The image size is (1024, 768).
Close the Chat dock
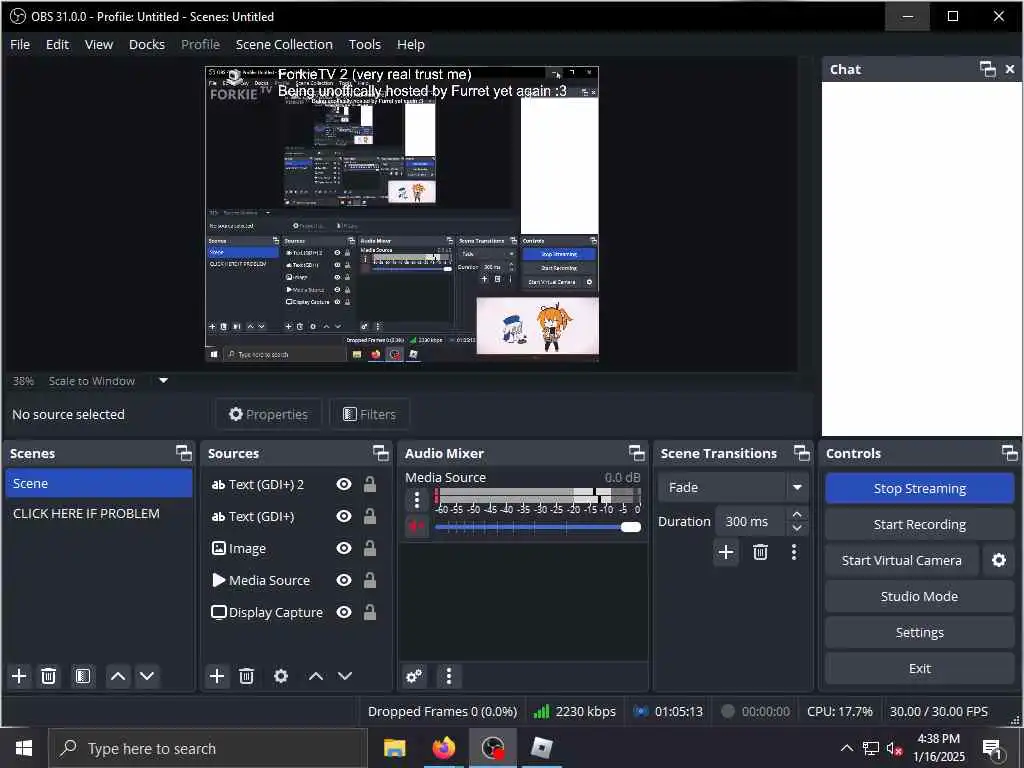(1010, 69)
